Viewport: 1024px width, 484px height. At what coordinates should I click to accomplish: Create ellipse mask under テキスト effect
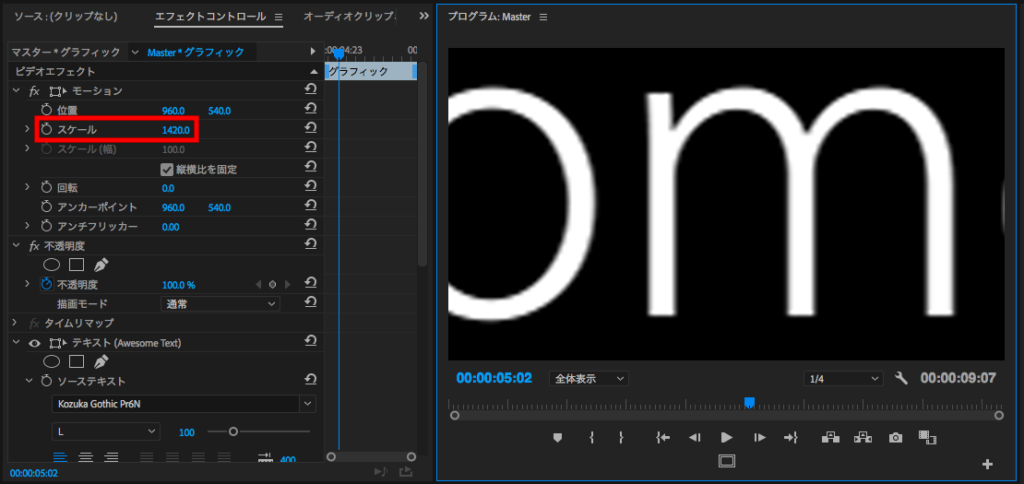click(x=52, y=362)
